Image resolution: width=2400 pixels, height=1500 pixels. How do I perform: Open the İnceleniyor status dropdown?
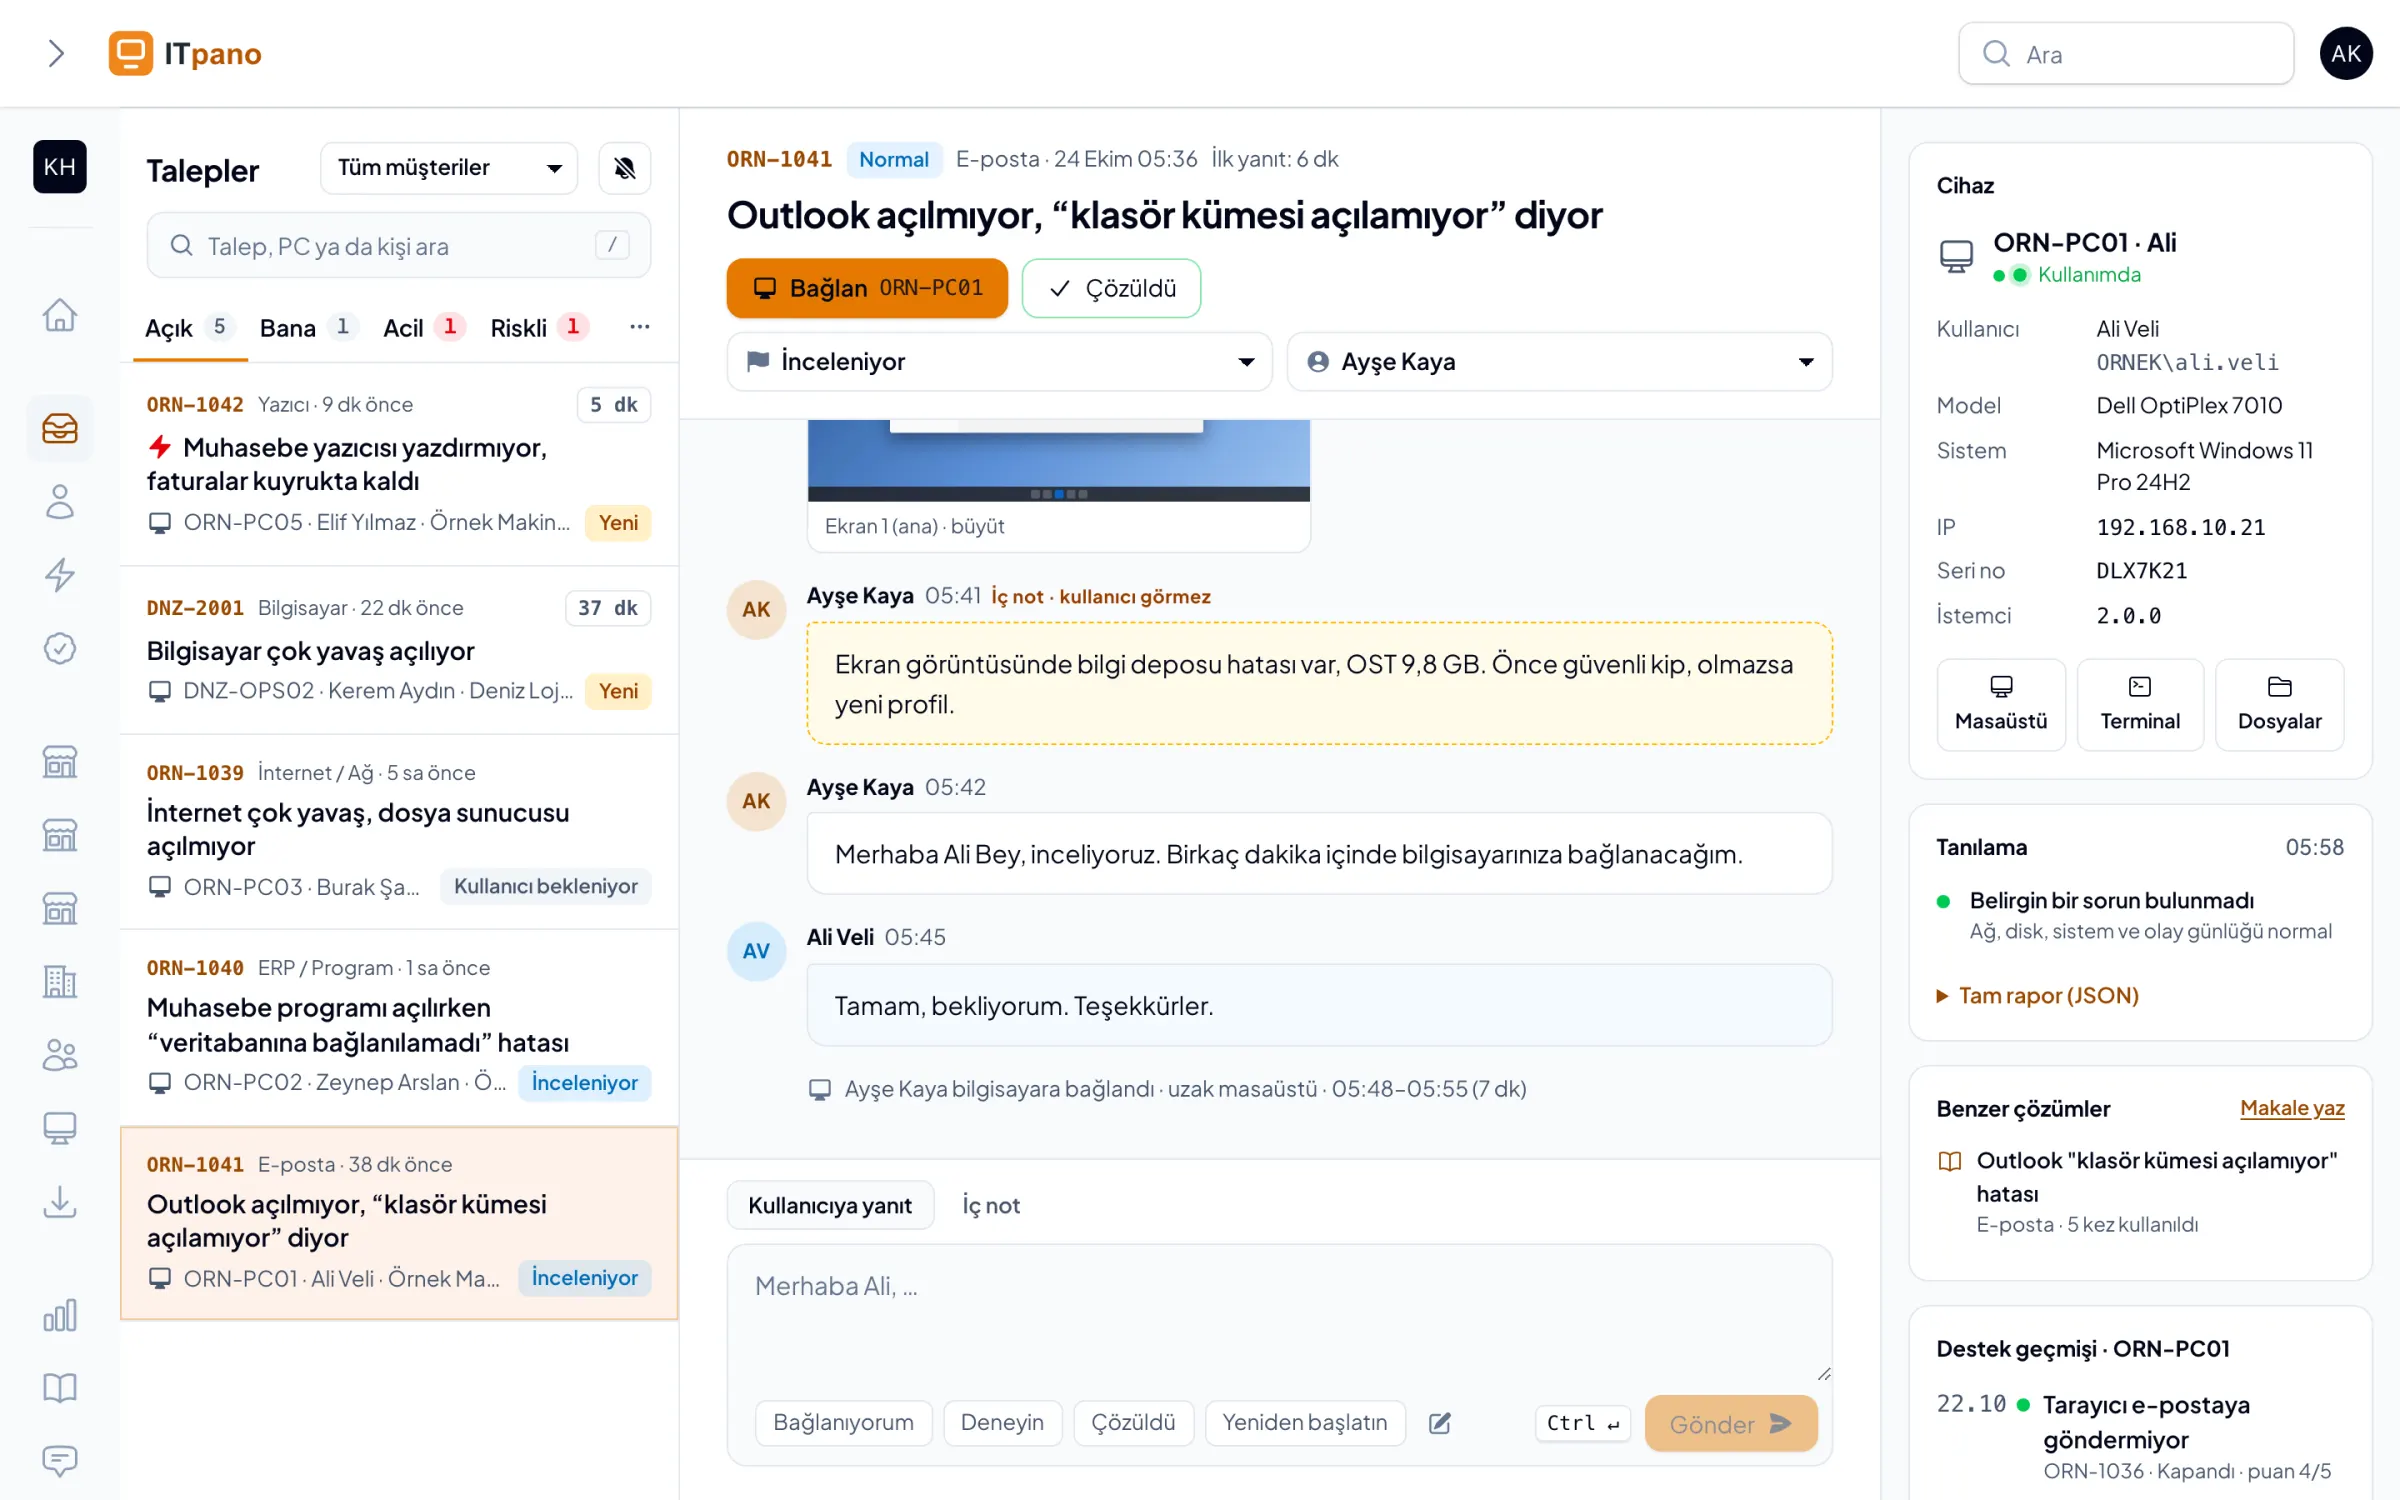coord(999,362)
